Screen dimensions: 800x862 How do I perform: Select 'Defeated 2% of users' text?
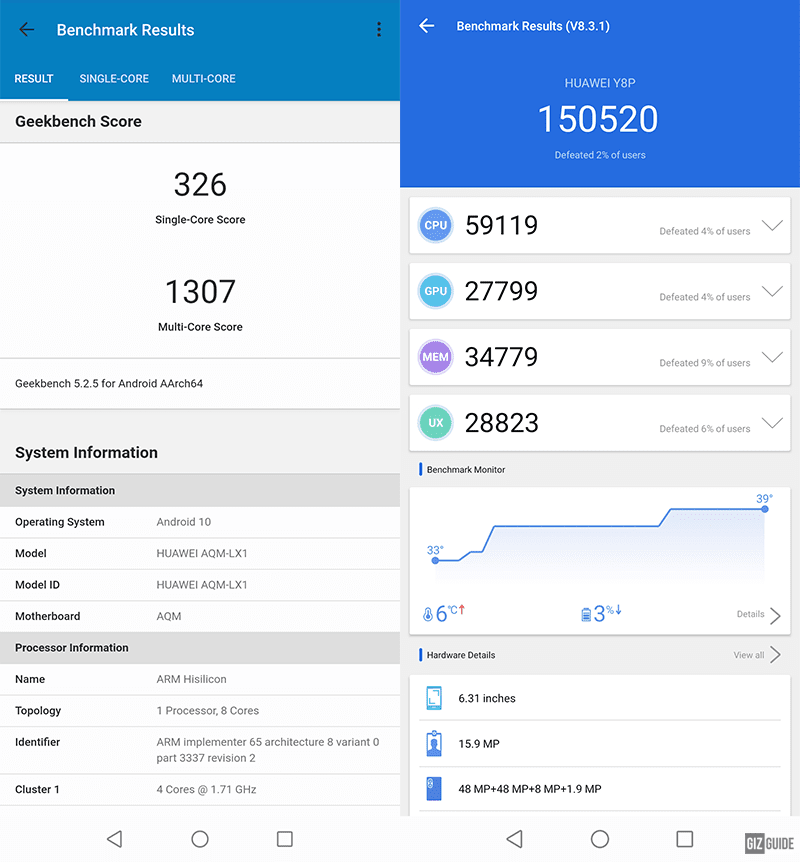coord(600,155)
